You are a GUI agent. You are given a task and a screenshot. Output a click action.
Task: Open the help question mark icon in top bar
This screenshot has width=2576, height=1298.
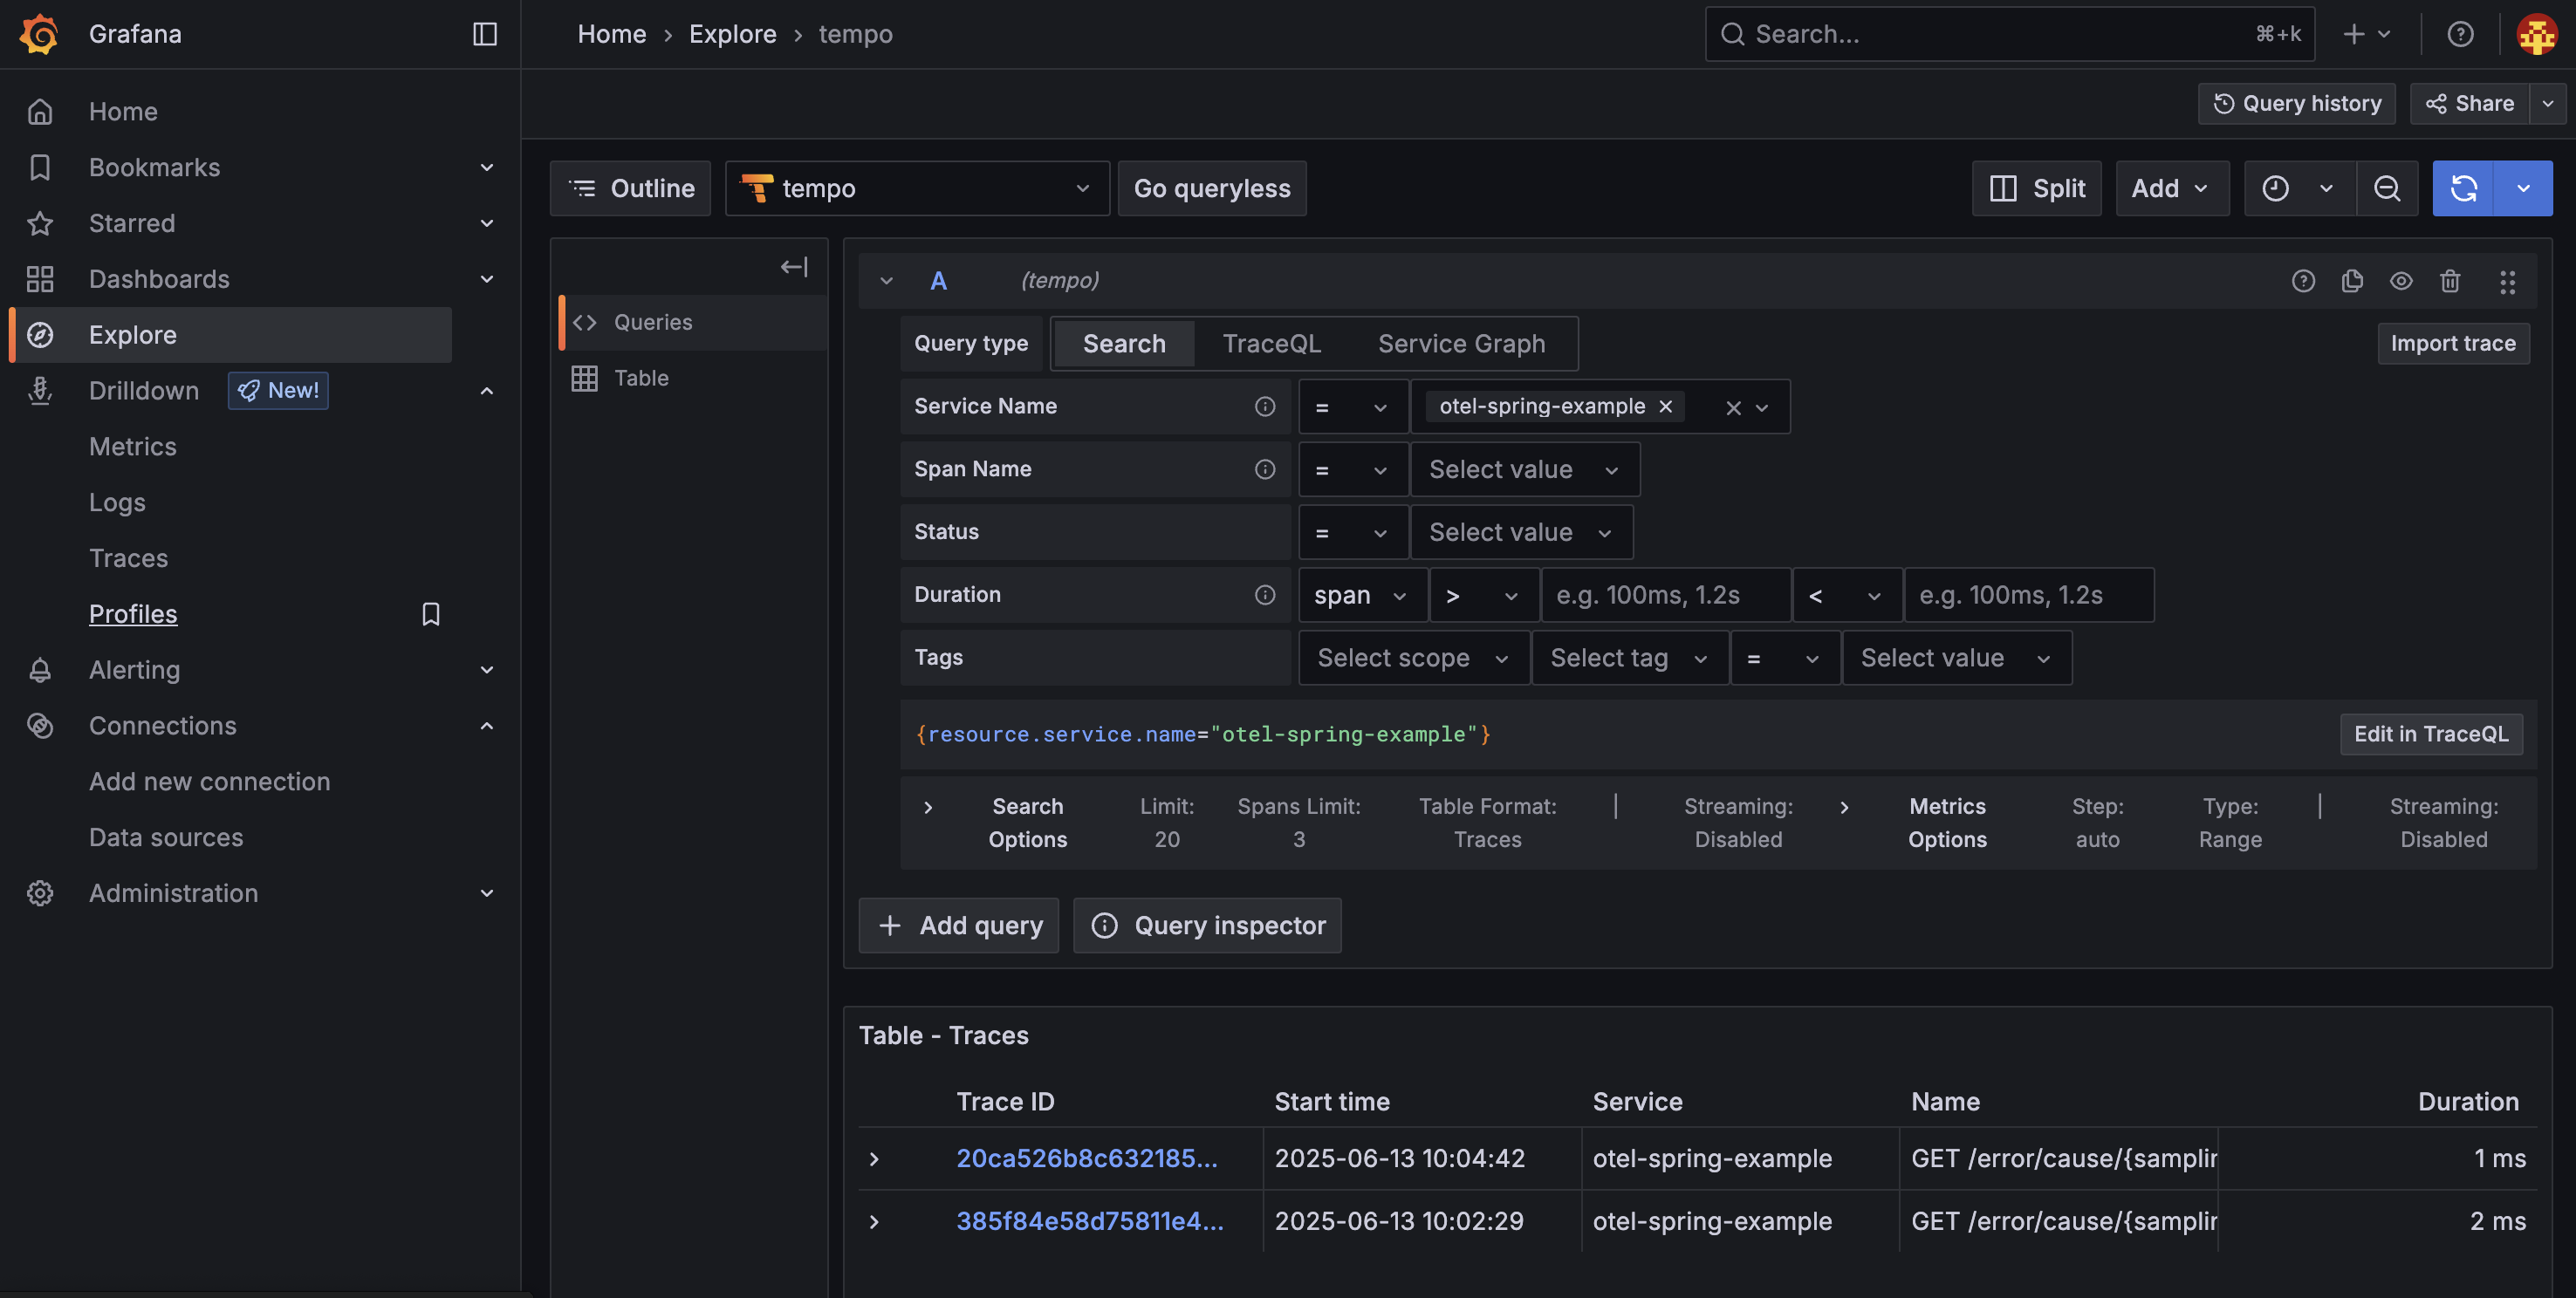(2460, 34)
